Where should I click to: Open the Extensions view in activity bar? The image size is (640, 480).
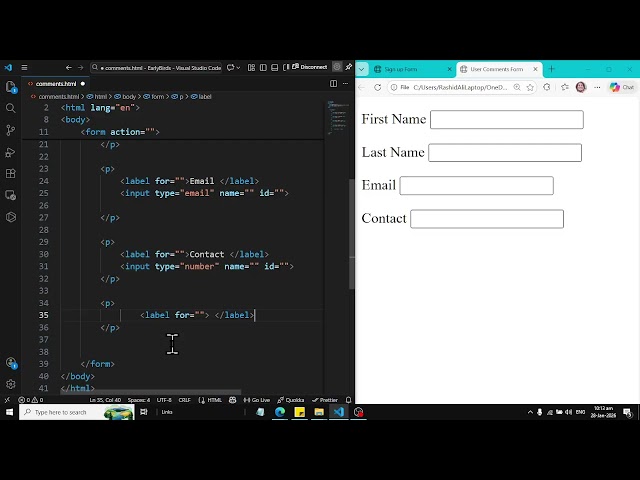coord(11,173)
